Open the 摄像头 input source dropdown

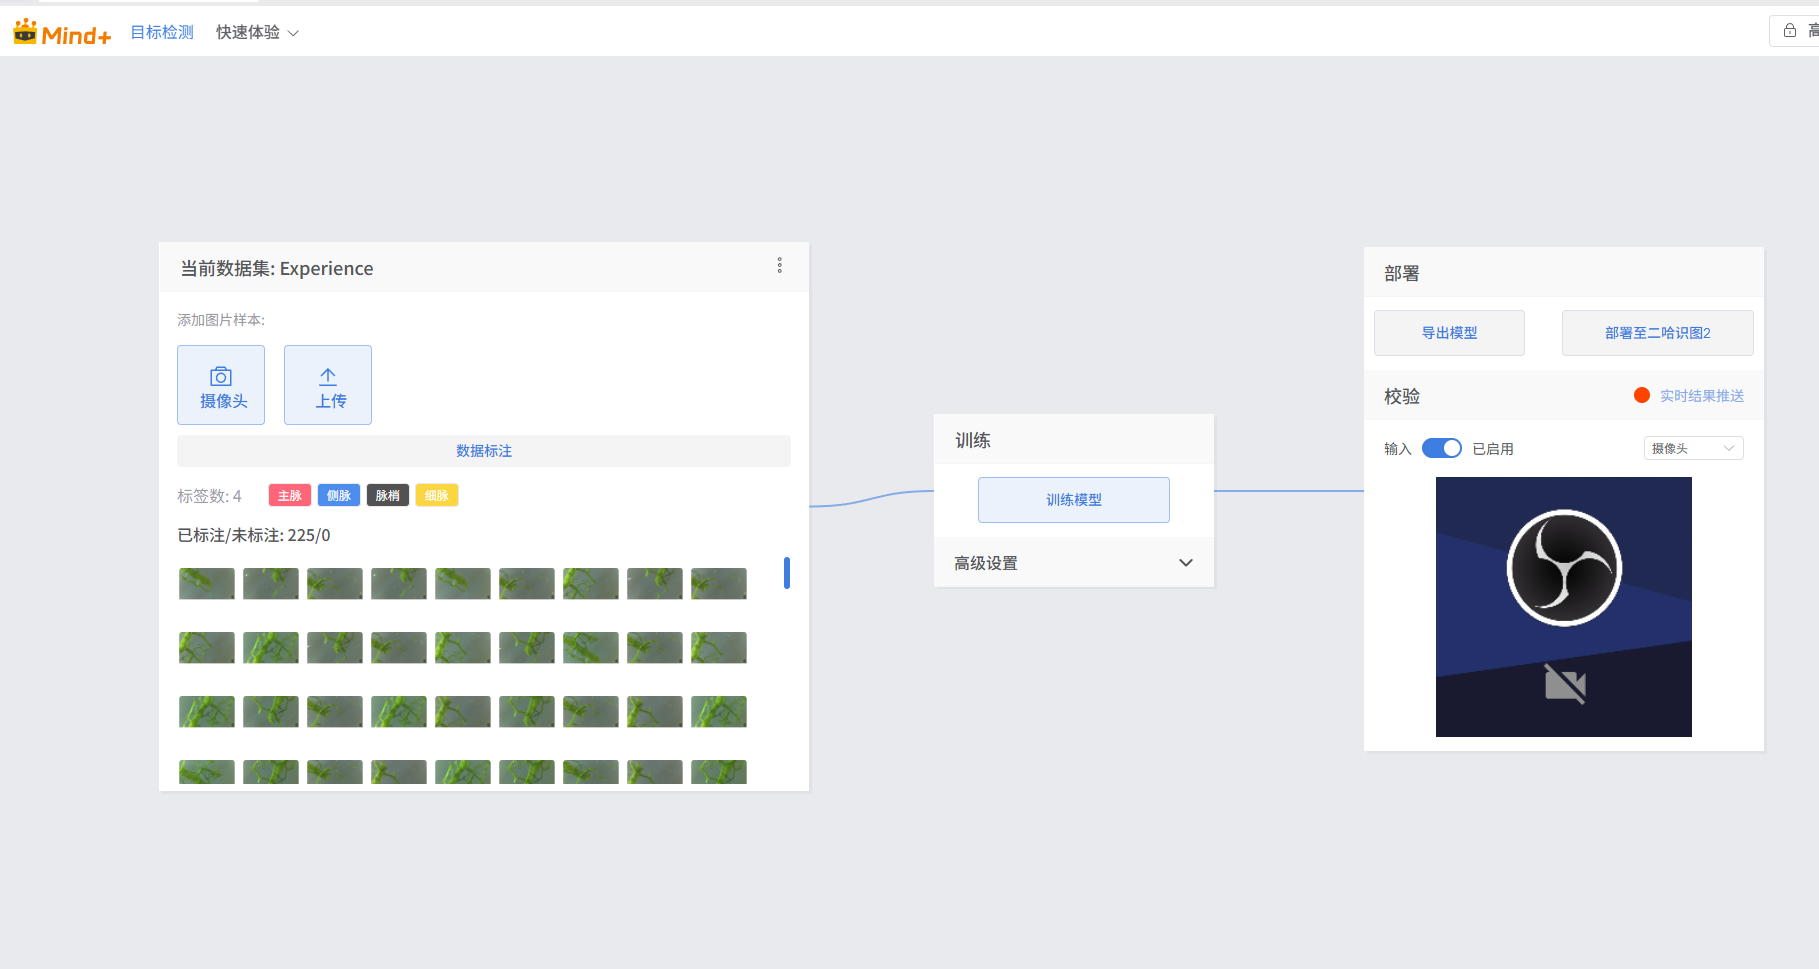[1693, 448]
